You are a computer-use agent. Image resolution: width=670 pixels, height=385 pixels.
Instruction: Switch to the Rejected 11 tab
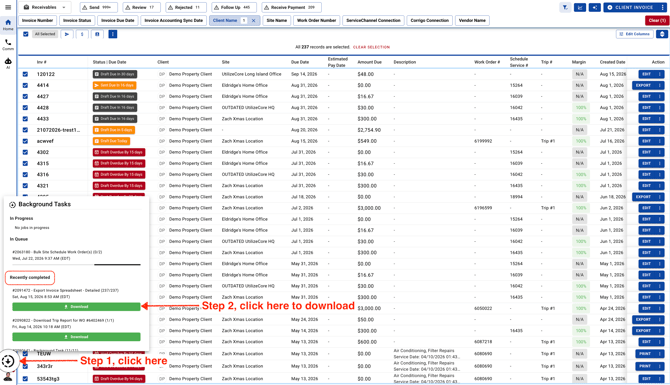tap(186, 7)
